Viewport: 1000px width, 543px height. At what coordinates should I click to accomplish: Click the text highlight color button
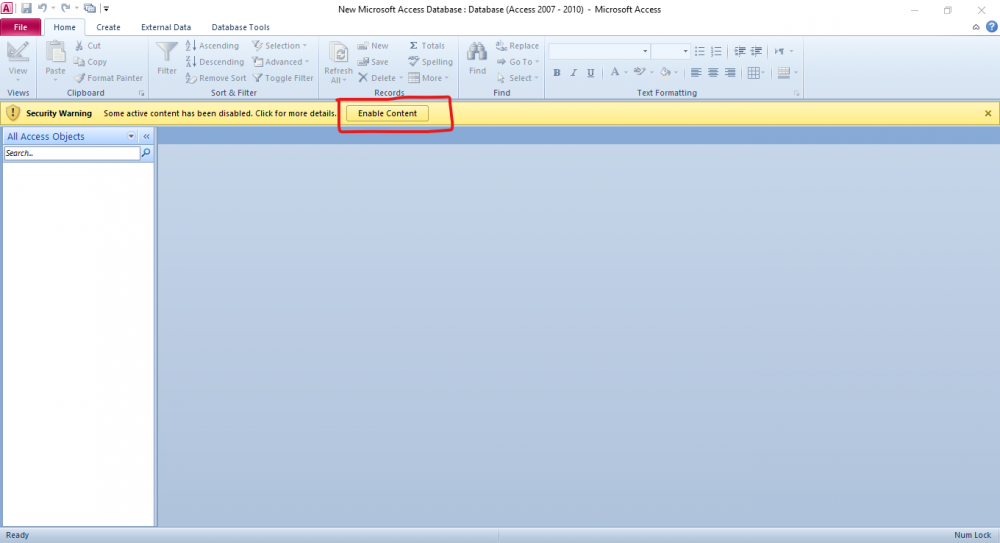639,72
